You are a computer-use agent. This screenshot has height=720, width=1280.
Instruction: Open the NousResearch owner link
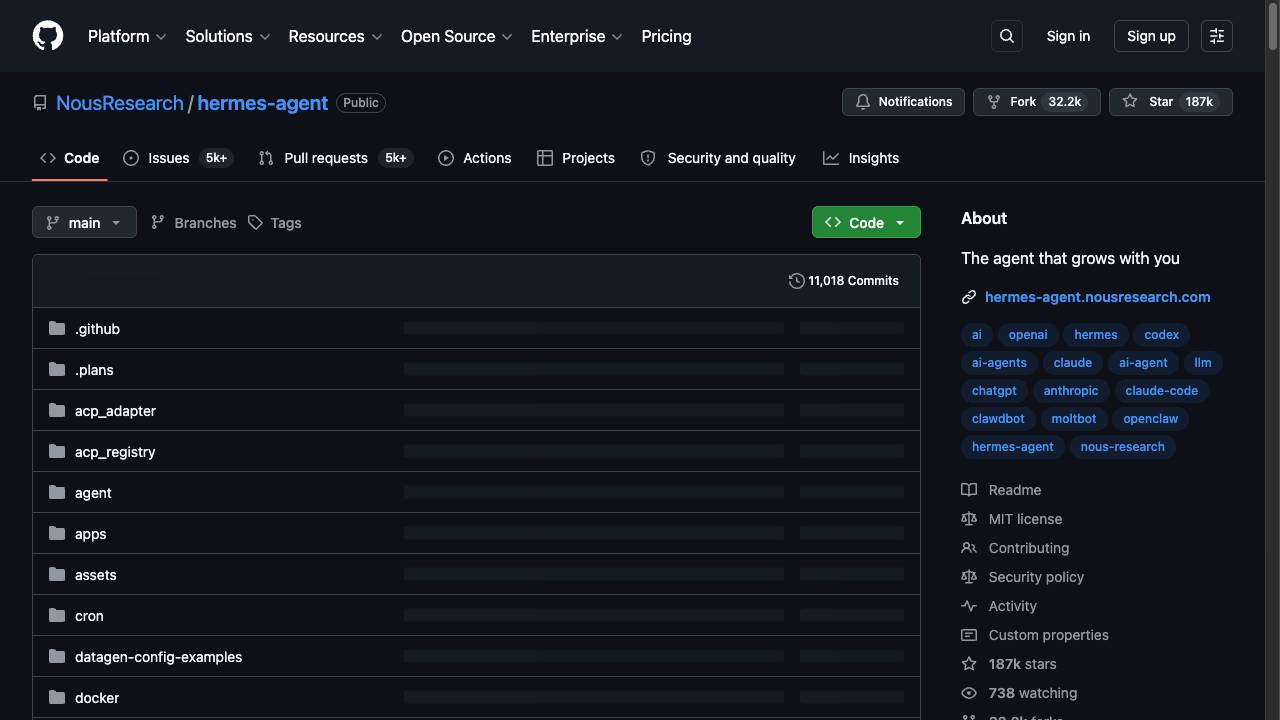click(120, 103)
